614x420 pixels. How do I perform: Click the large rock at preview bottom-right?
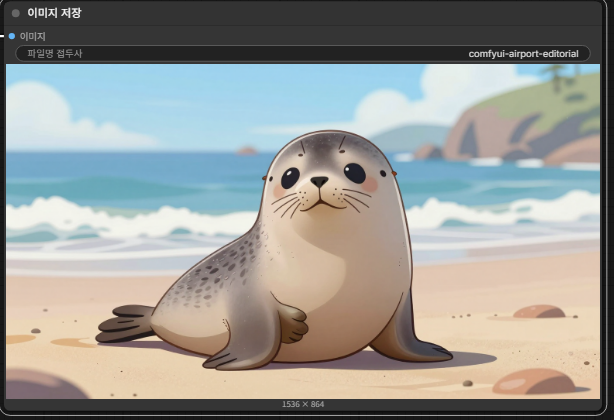533,381
